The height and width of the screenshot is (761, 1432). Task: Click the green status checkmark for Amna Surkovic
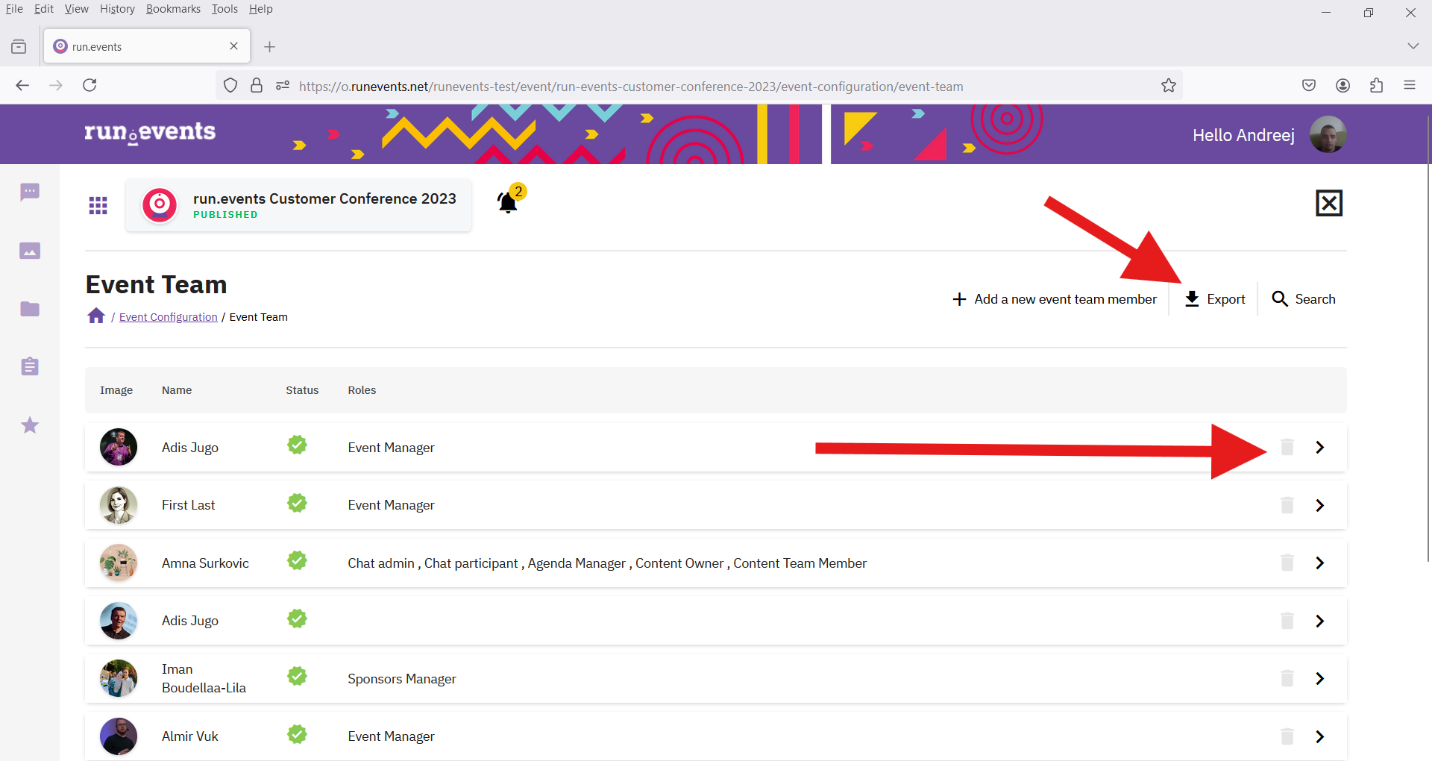tap(297, 561)
